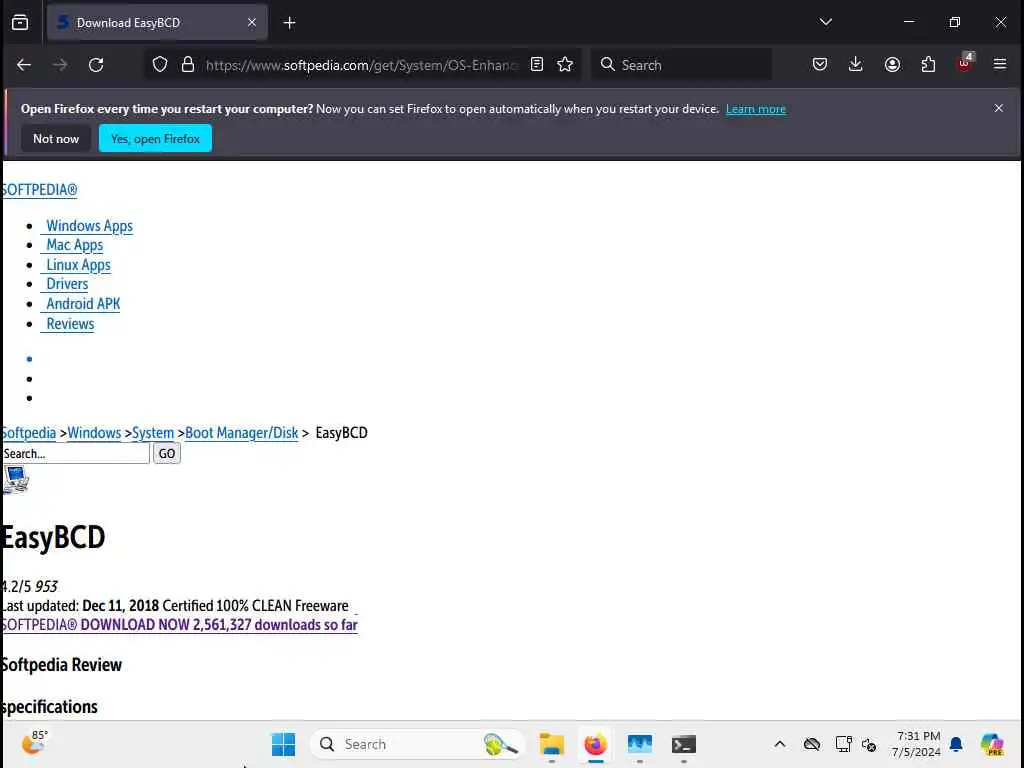This screenshot has height=768, width=1024.
Task: Open the Learn more link
Action: tap(756, 109)
